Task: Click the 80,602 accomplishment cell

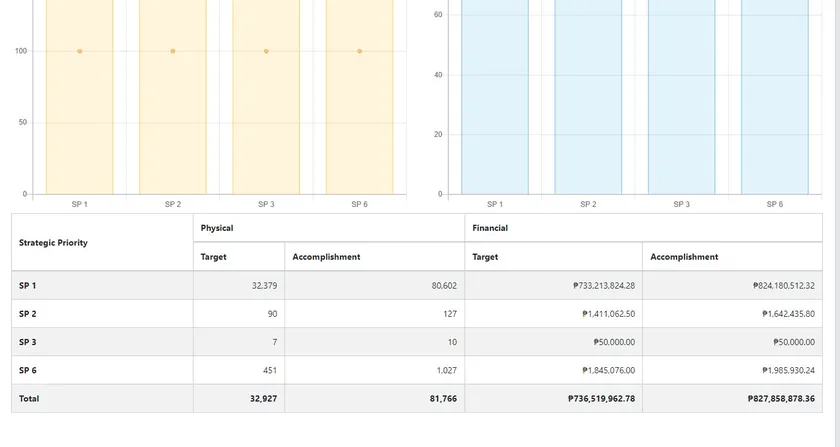Action: click(374, 286)
